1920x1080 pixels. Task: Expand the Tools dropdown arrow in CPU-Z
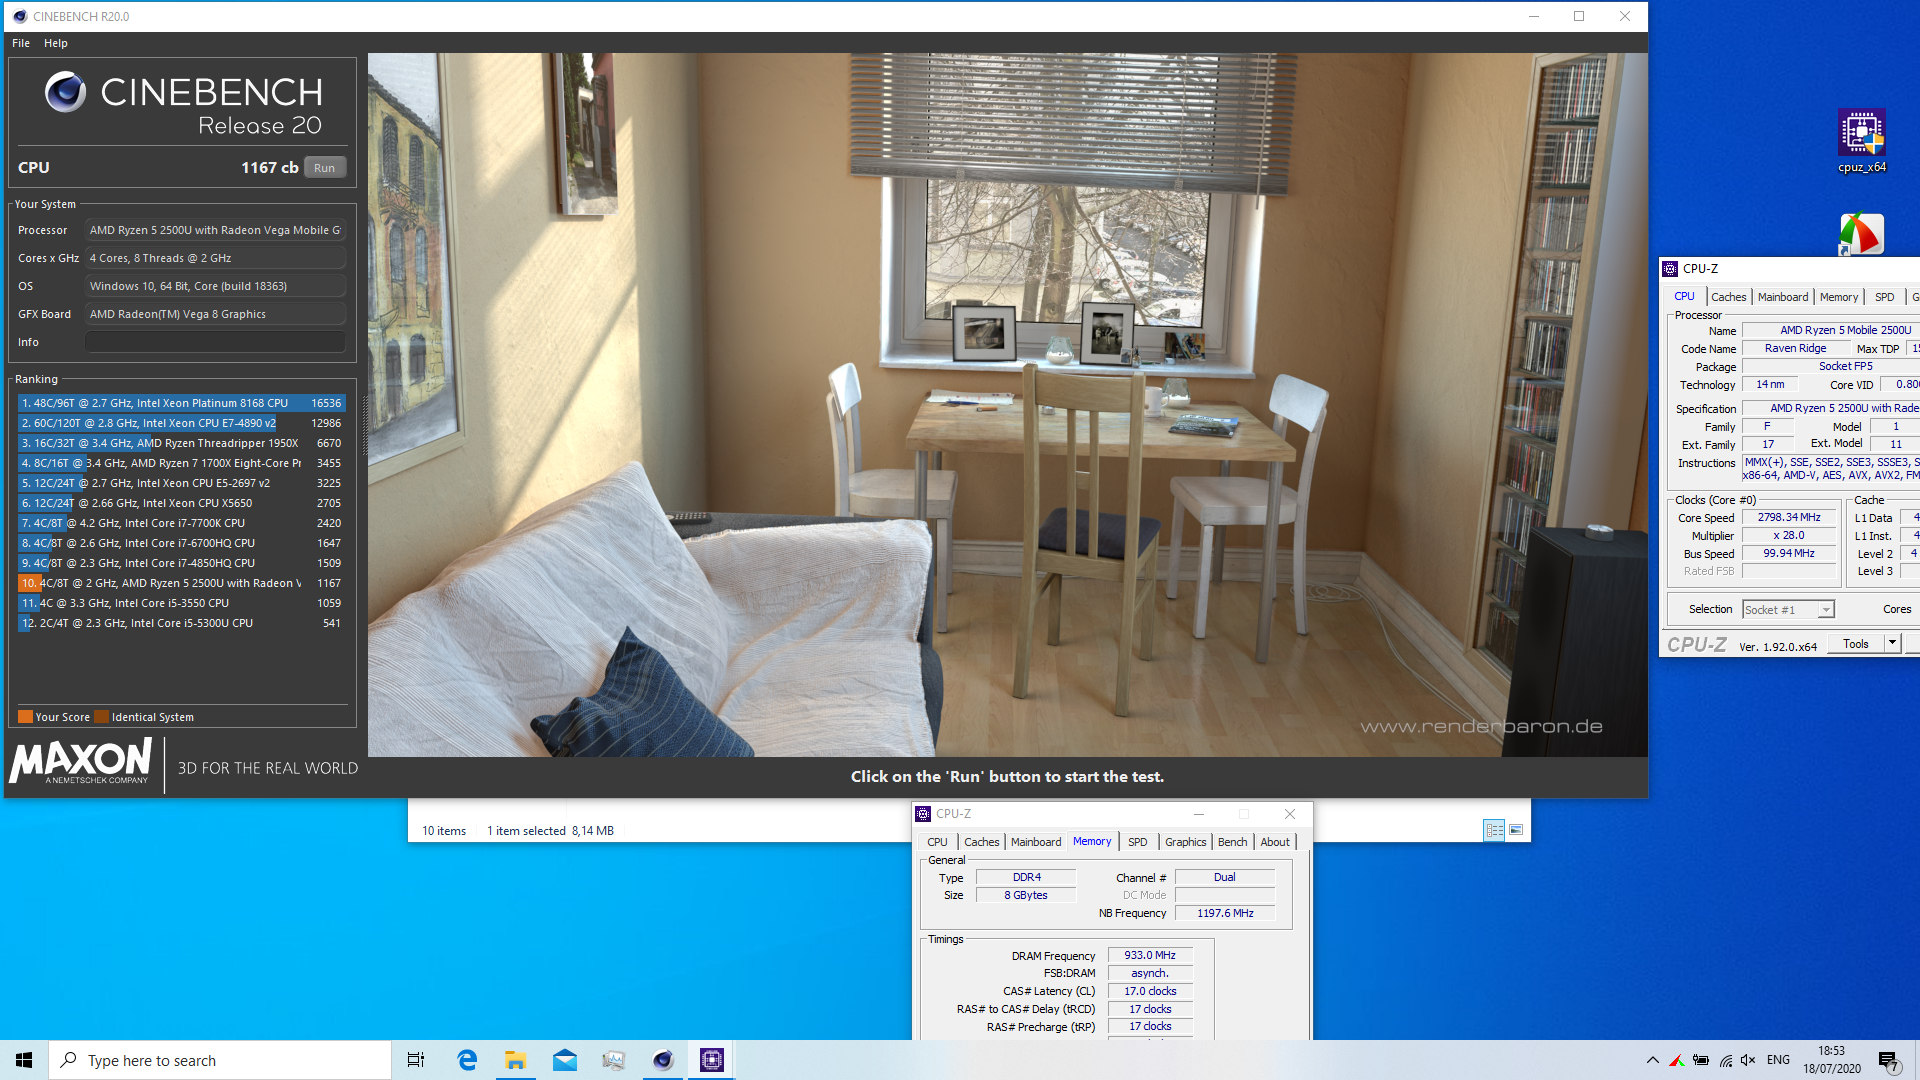pyautogui.click(x=1892, y=644)
